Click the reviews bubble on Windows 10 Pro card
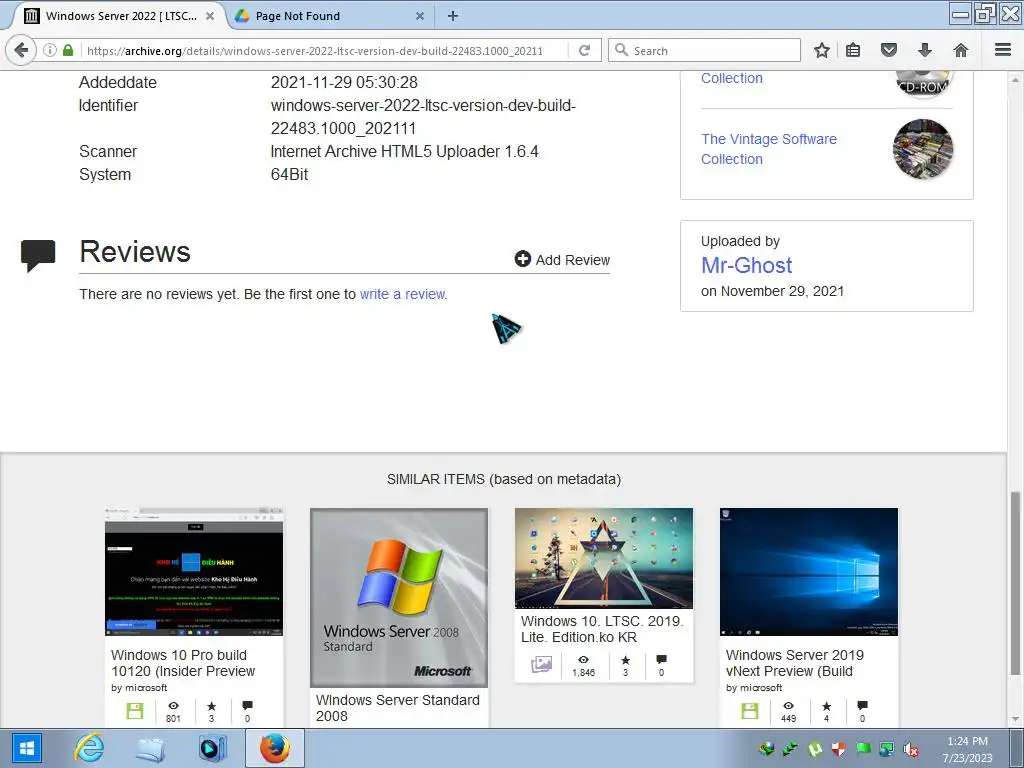1024x768 pixels. pos(247,706)
